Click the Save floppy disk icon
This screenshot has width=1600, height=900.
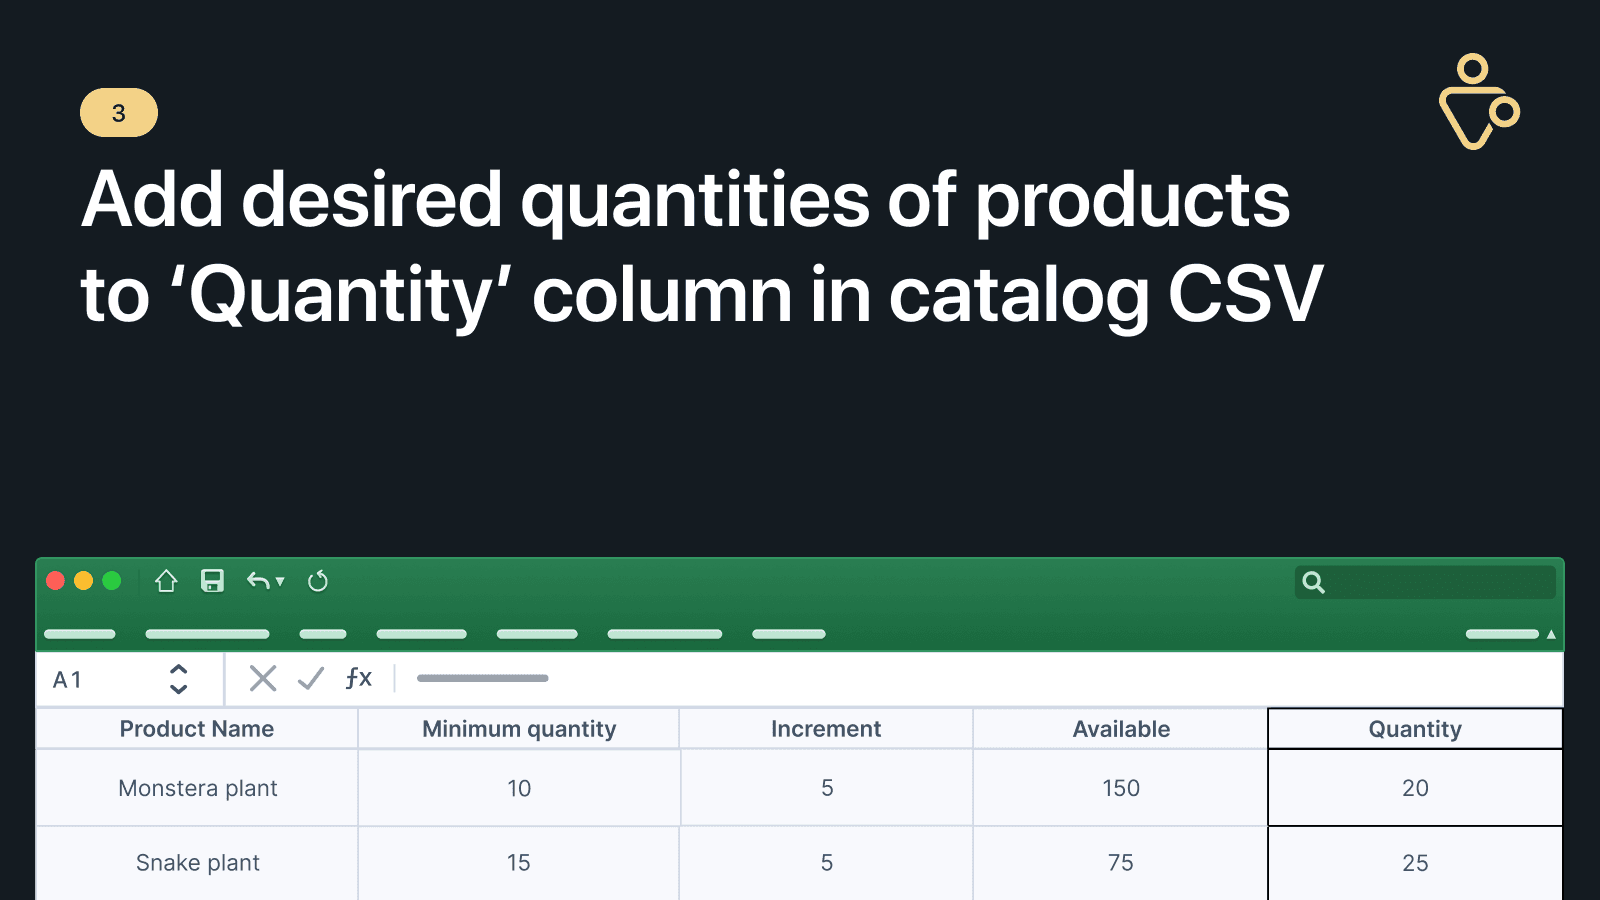pyautogui.click(x=212, y=581)
